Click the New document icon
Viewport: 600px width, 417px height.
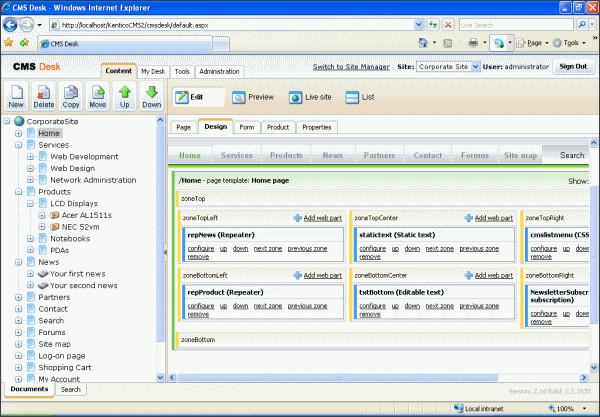point(16,96)
